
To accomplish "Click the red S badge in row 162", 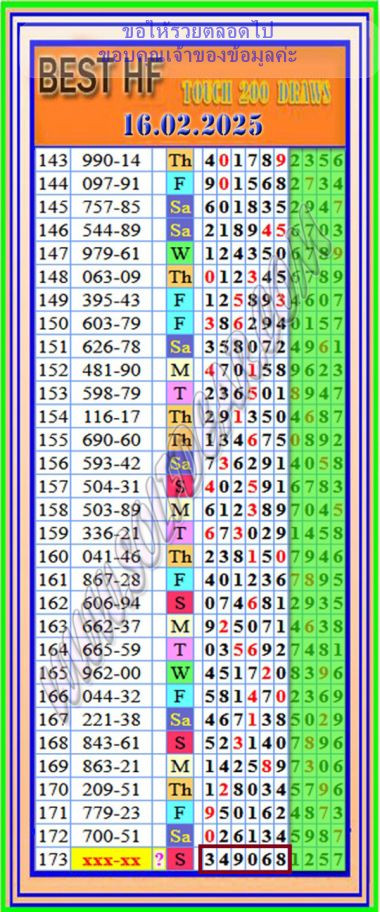I will click(180, 603).
